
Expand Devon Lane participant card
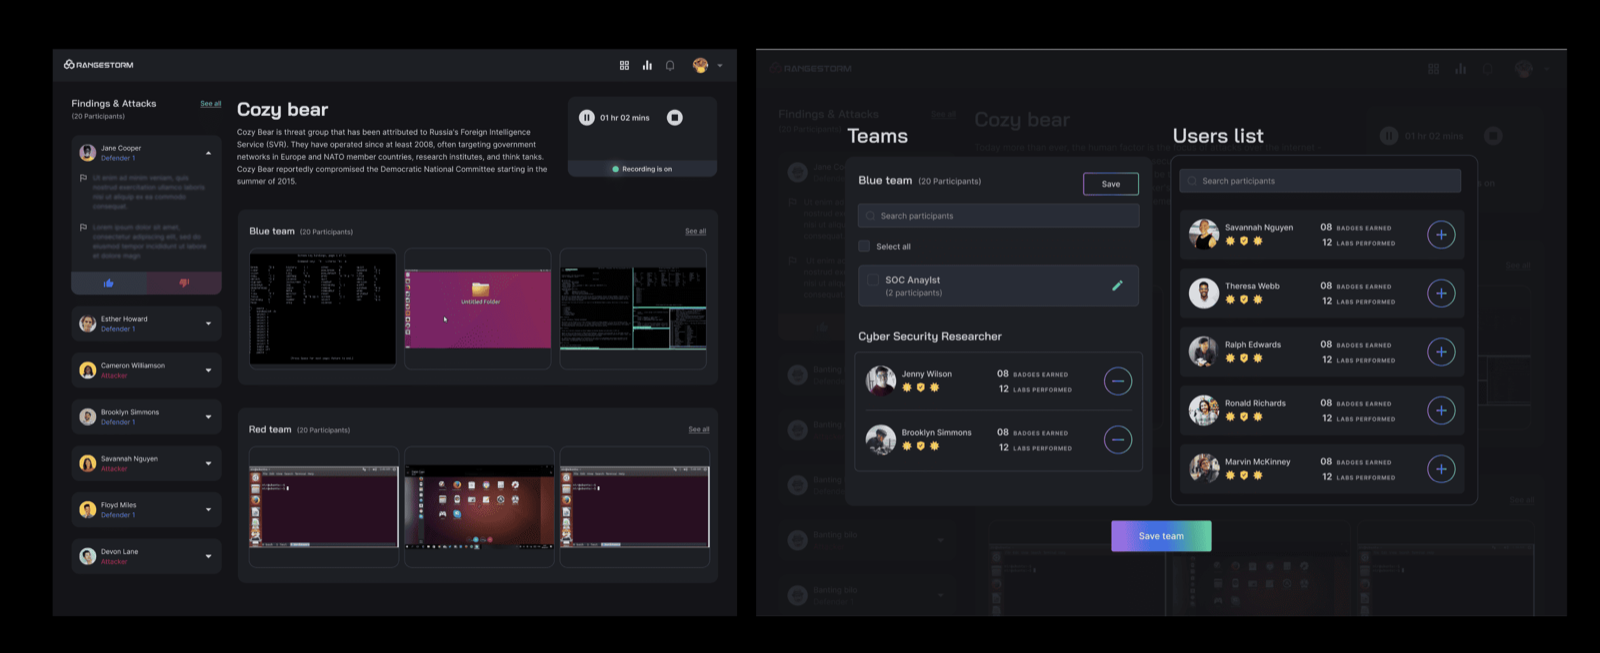pos(208,556)
